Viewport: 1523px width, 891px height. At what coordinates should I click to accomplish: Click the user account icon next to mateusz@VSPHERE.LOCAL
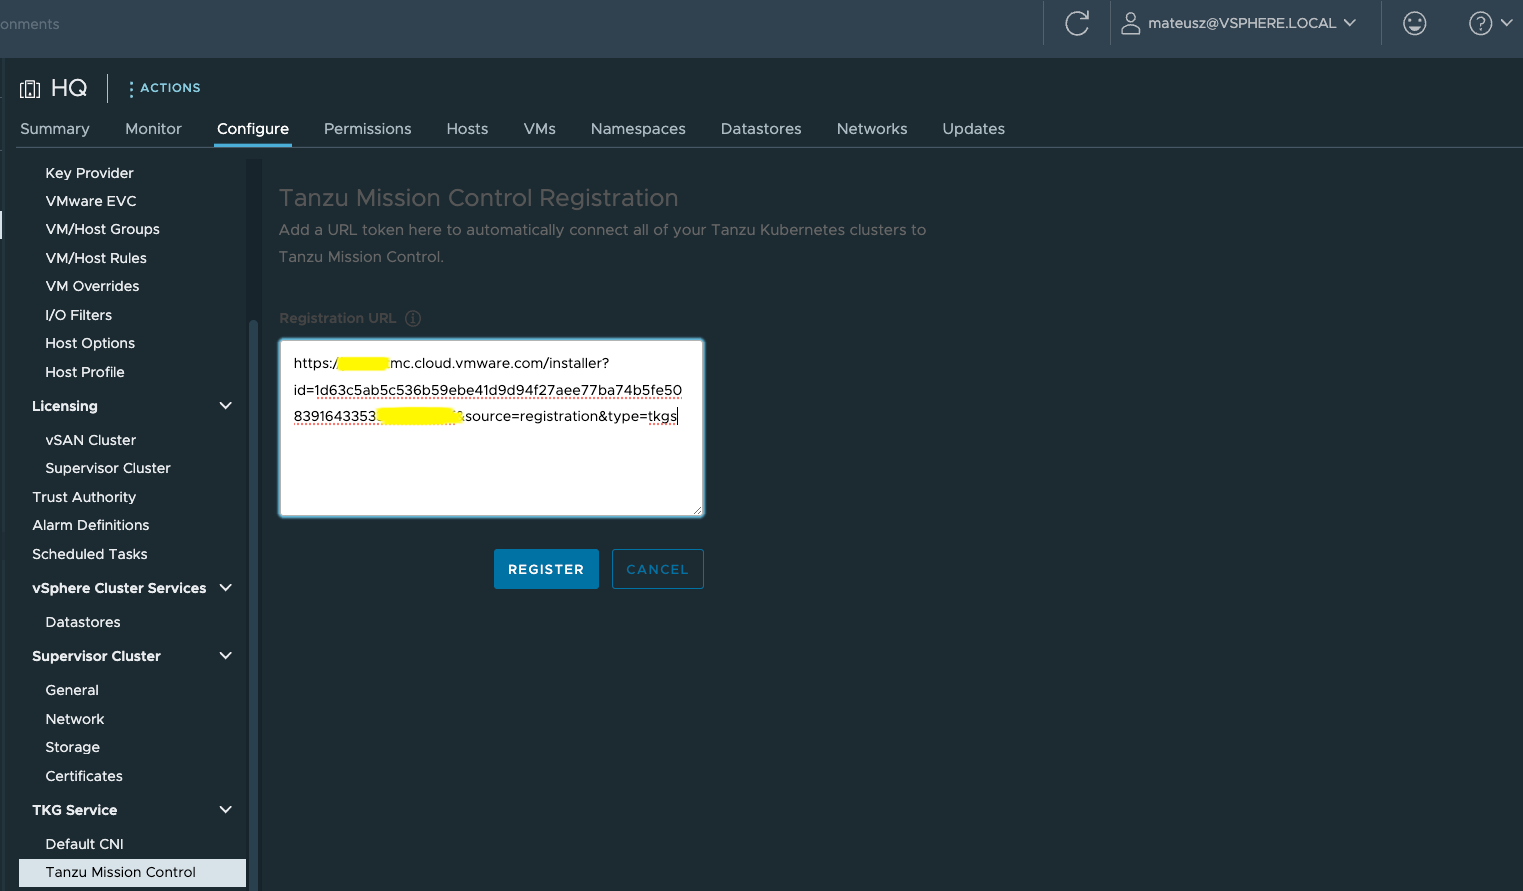coord(1131,23)
